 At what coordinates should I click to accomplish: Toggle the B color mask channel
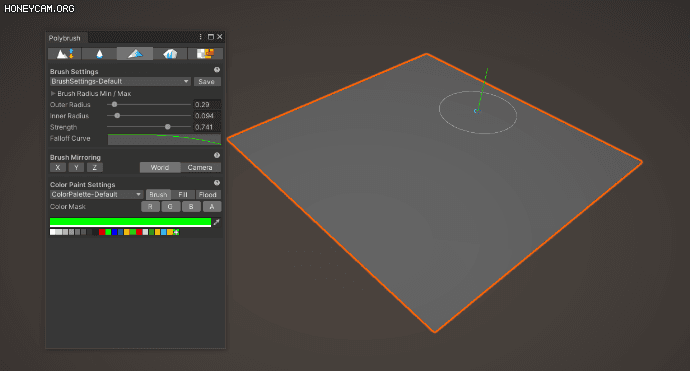pos(191,206)
